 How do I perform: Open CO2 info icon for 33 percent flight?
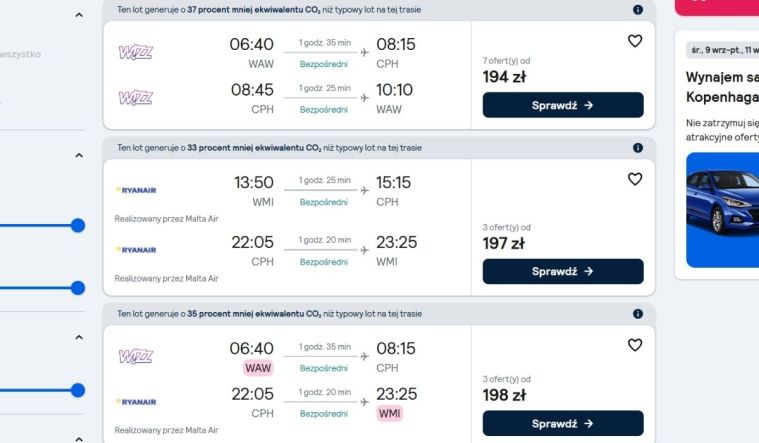[638, 148]
